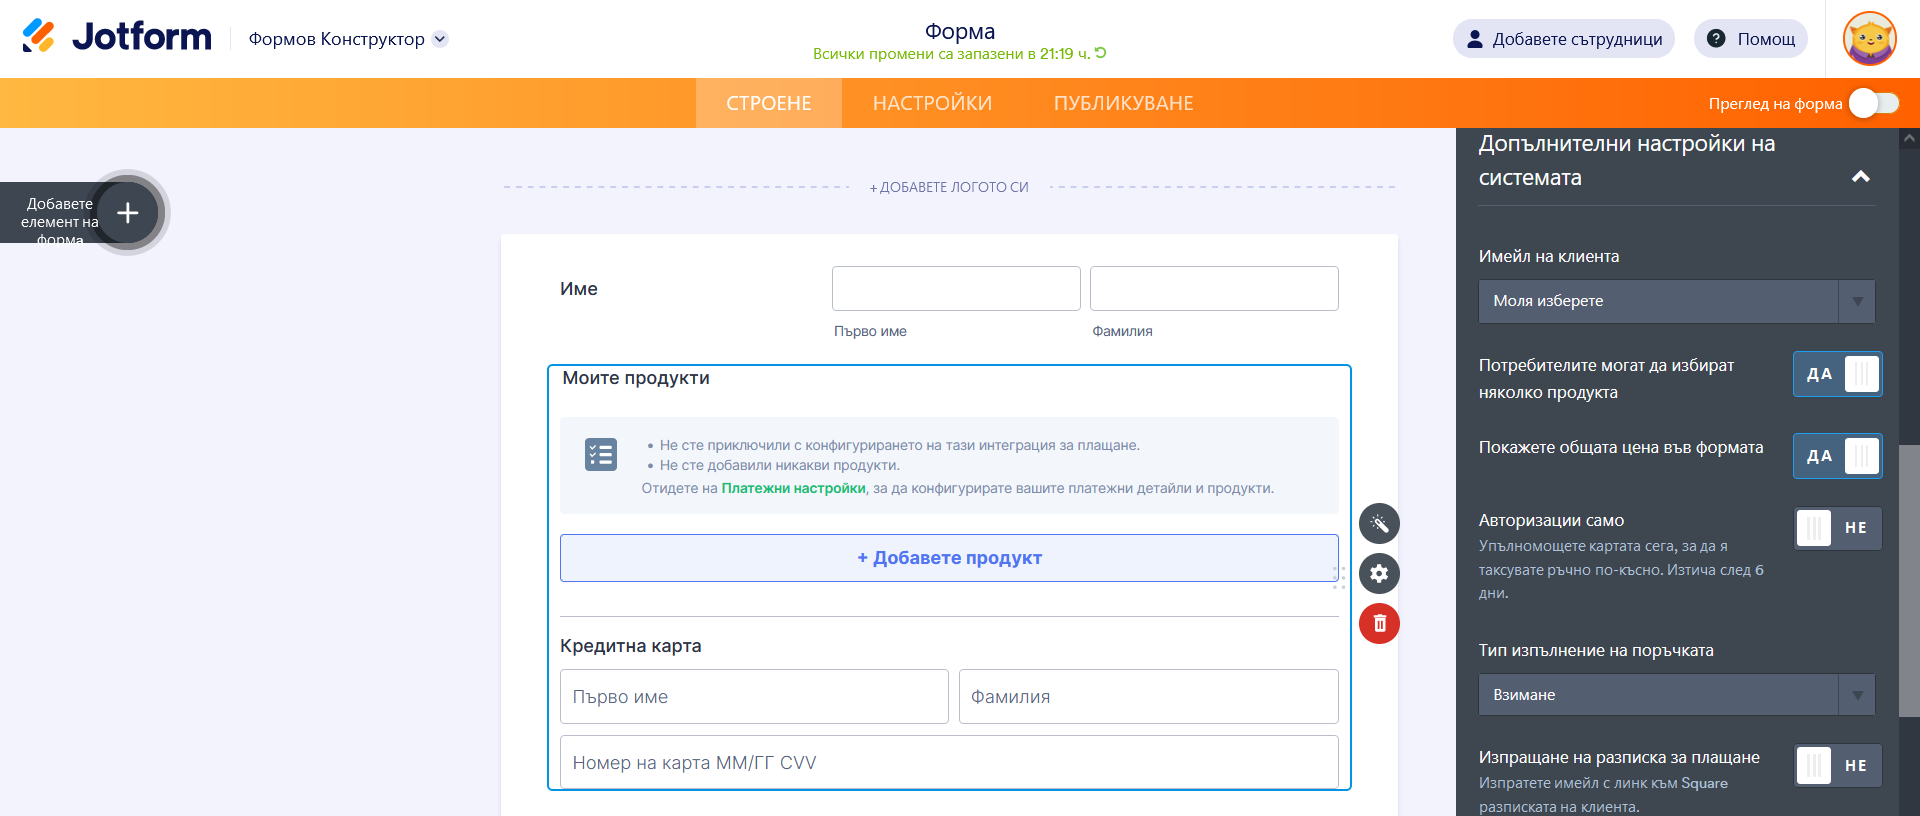Collapse the additional system settings section

pyautogui.click(x=1860, y=177)
